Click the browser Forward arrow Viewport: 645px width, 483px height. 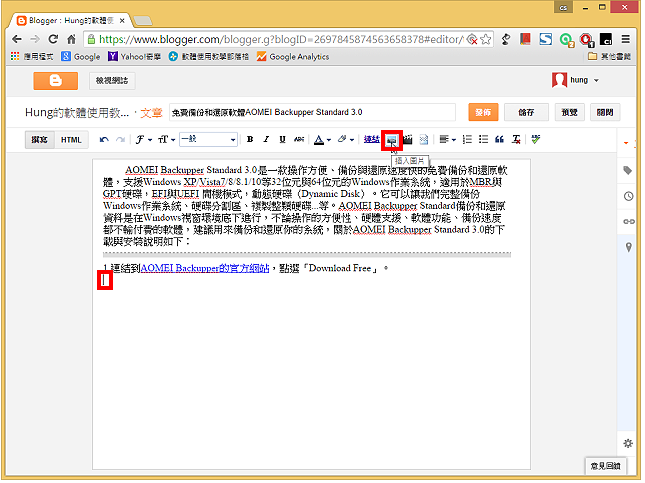(35, 39)
